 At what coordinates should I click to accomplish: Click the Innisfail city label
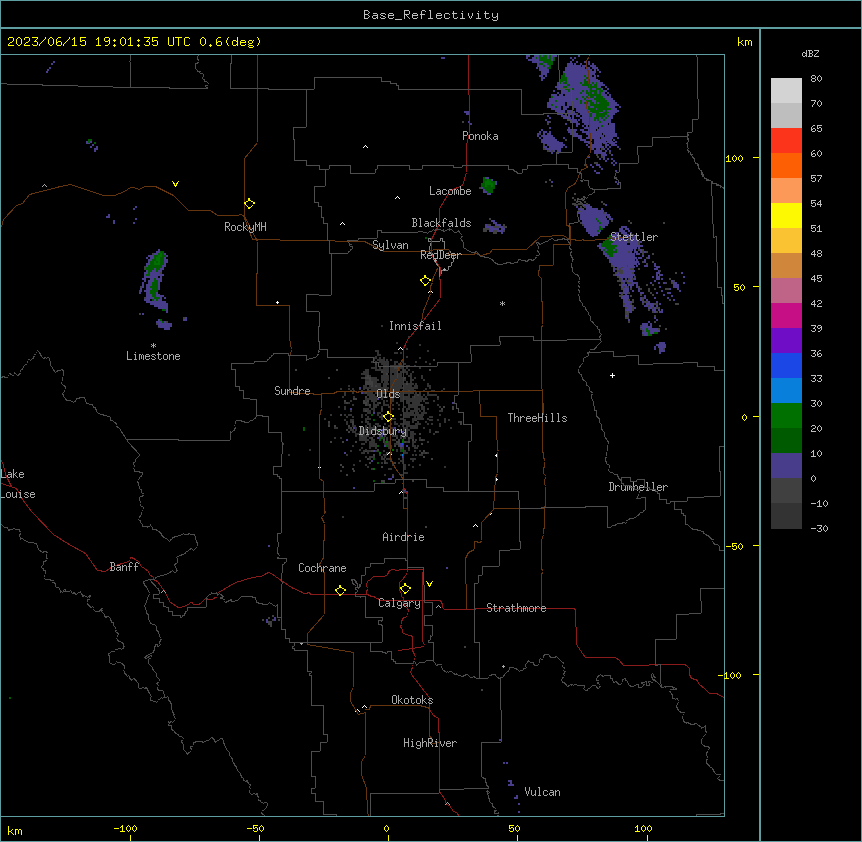coord(415,326)
